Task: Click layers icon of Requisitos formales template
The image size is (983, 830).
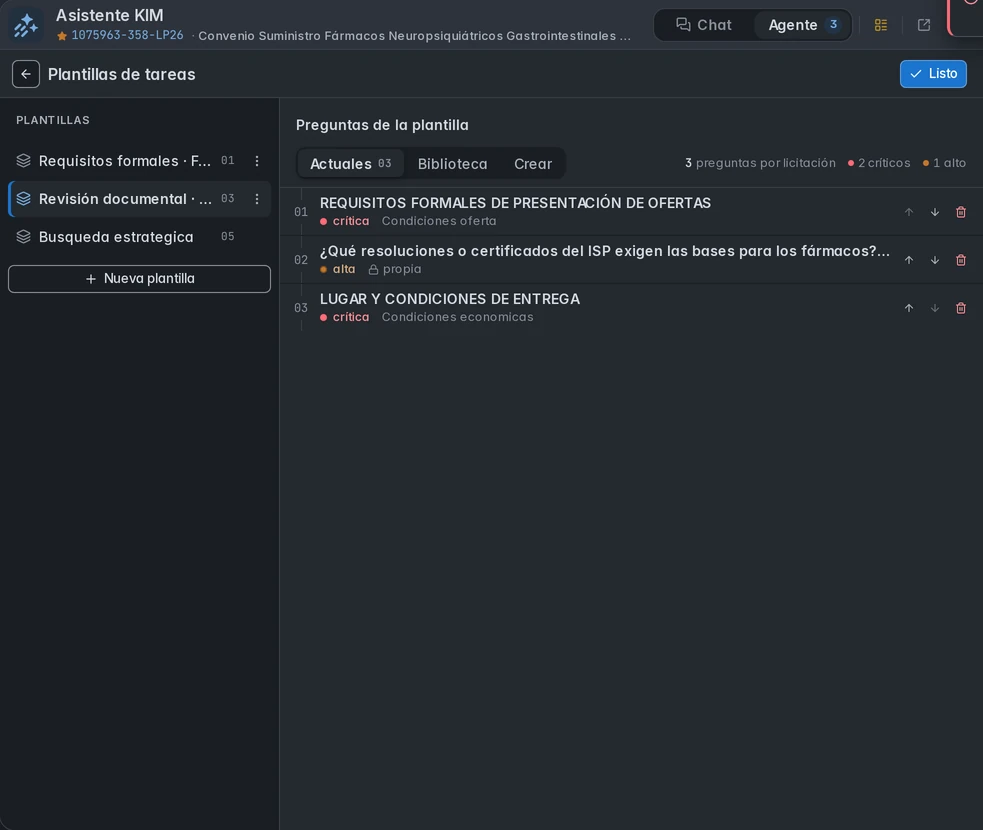Action: [x=23, y=161]
